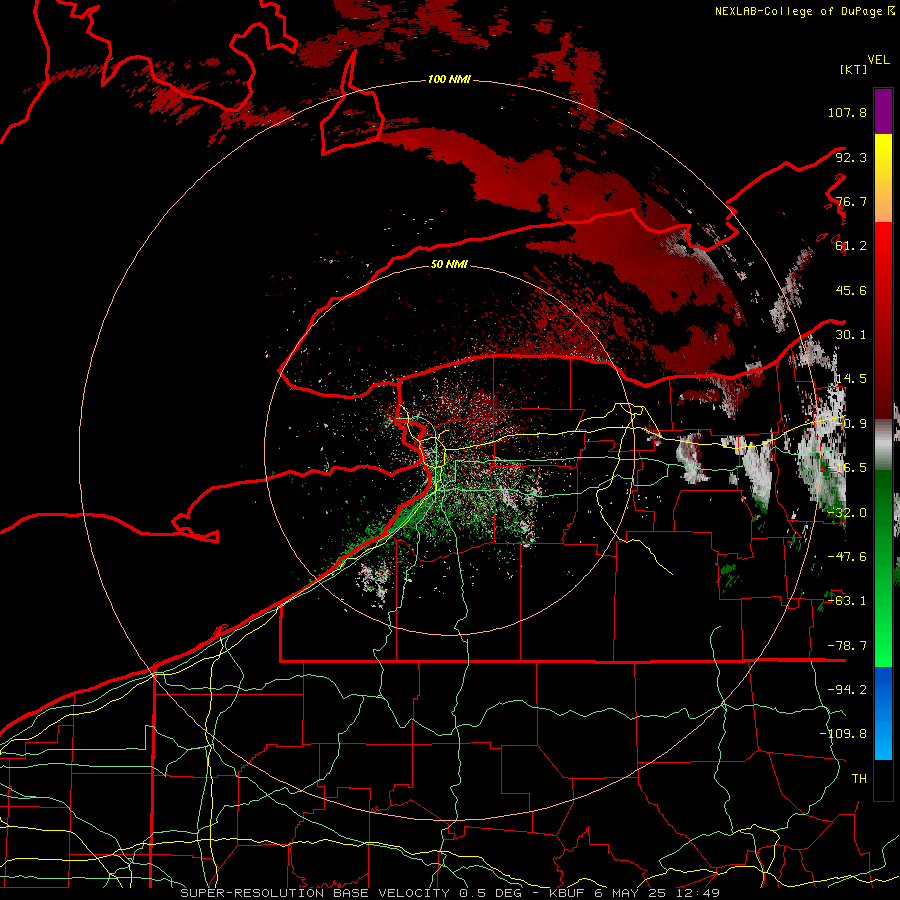Click the 45.6 velocity scale value
Viewport: 900px width, 900px height.
851,290
